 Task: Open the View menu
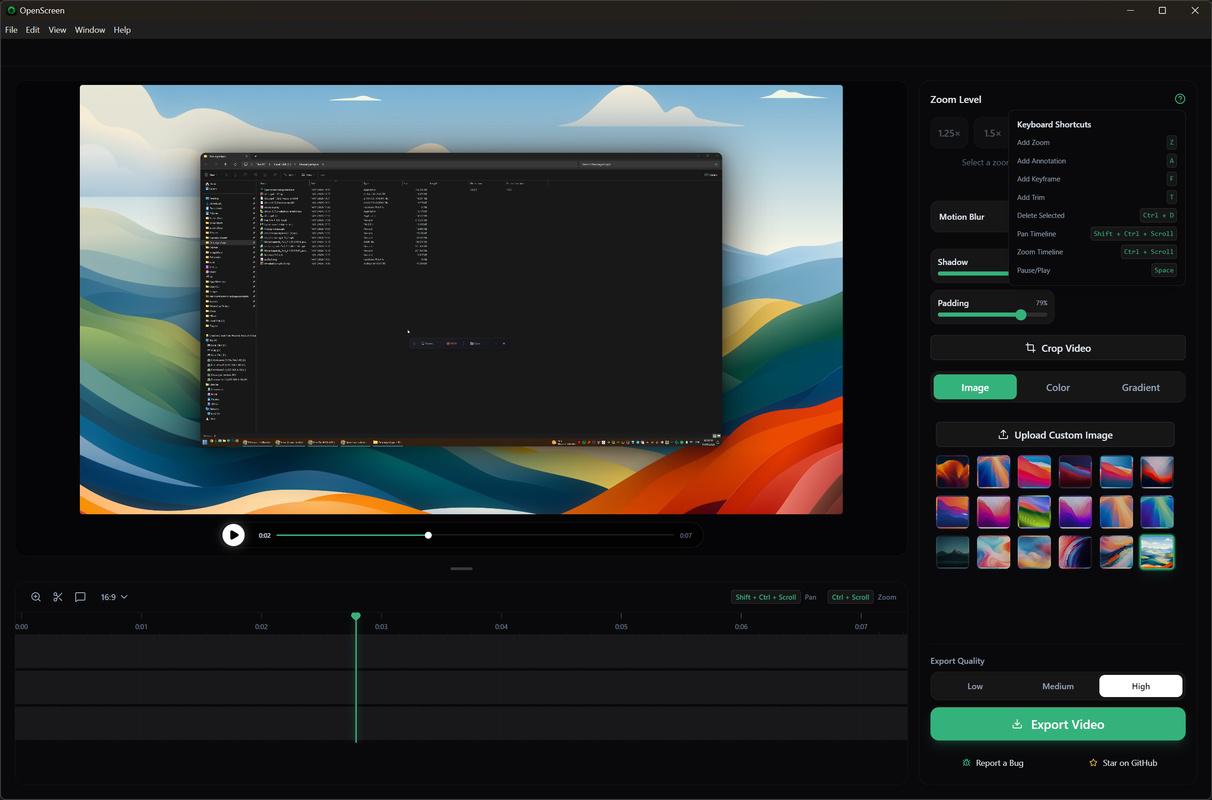tap(57, 29)
